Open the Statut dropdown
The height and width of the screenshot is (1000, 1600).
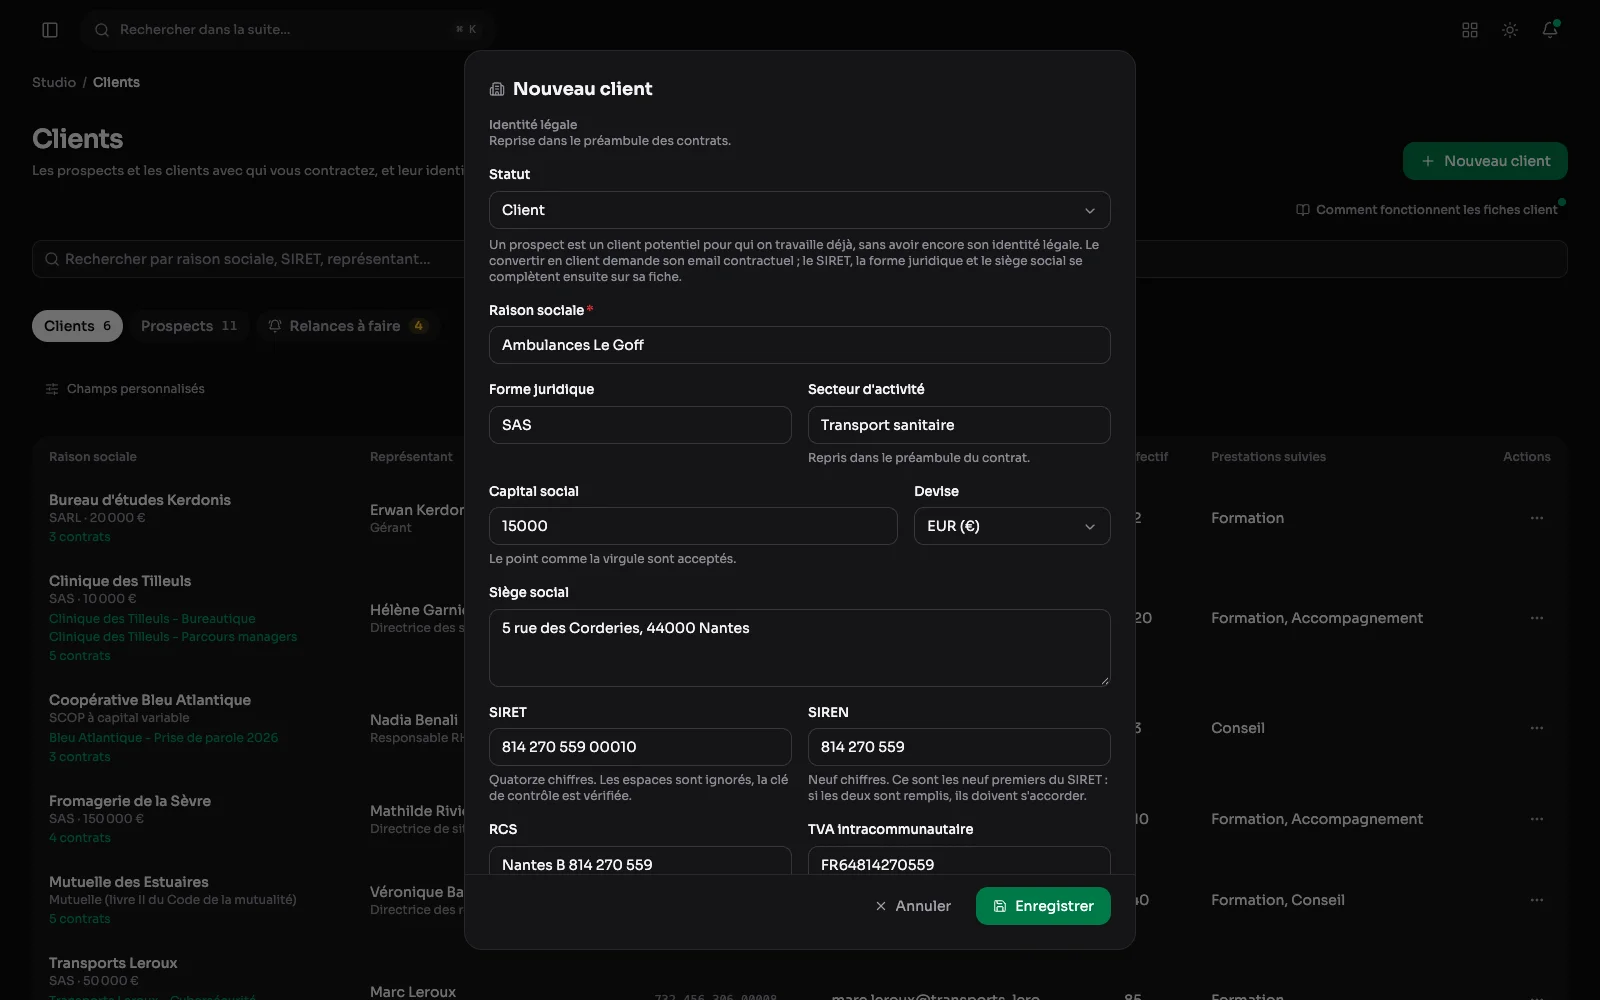click(x=800, y=210)
